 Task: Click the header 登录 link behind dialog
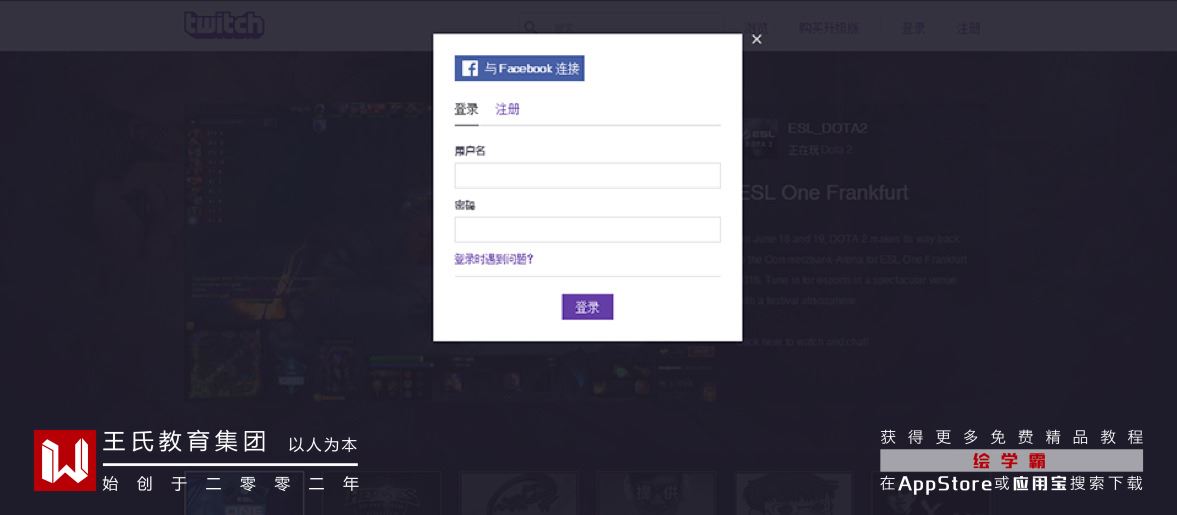pos(914,29)
